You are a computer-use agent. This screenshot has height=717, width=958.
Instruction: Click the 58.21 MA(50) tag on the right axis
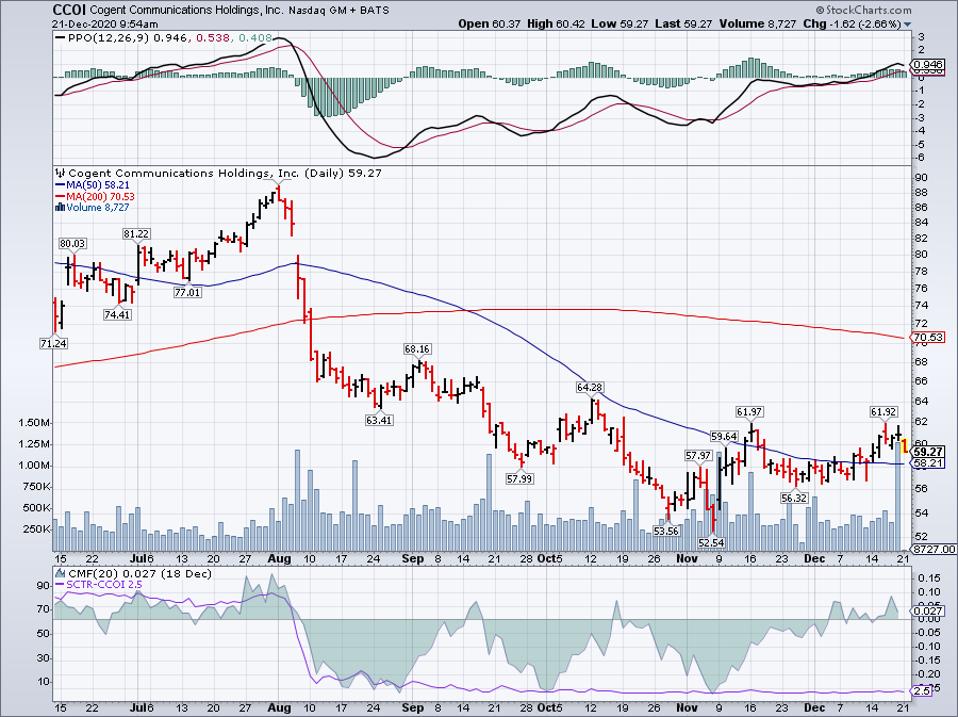tap(927, 464)
